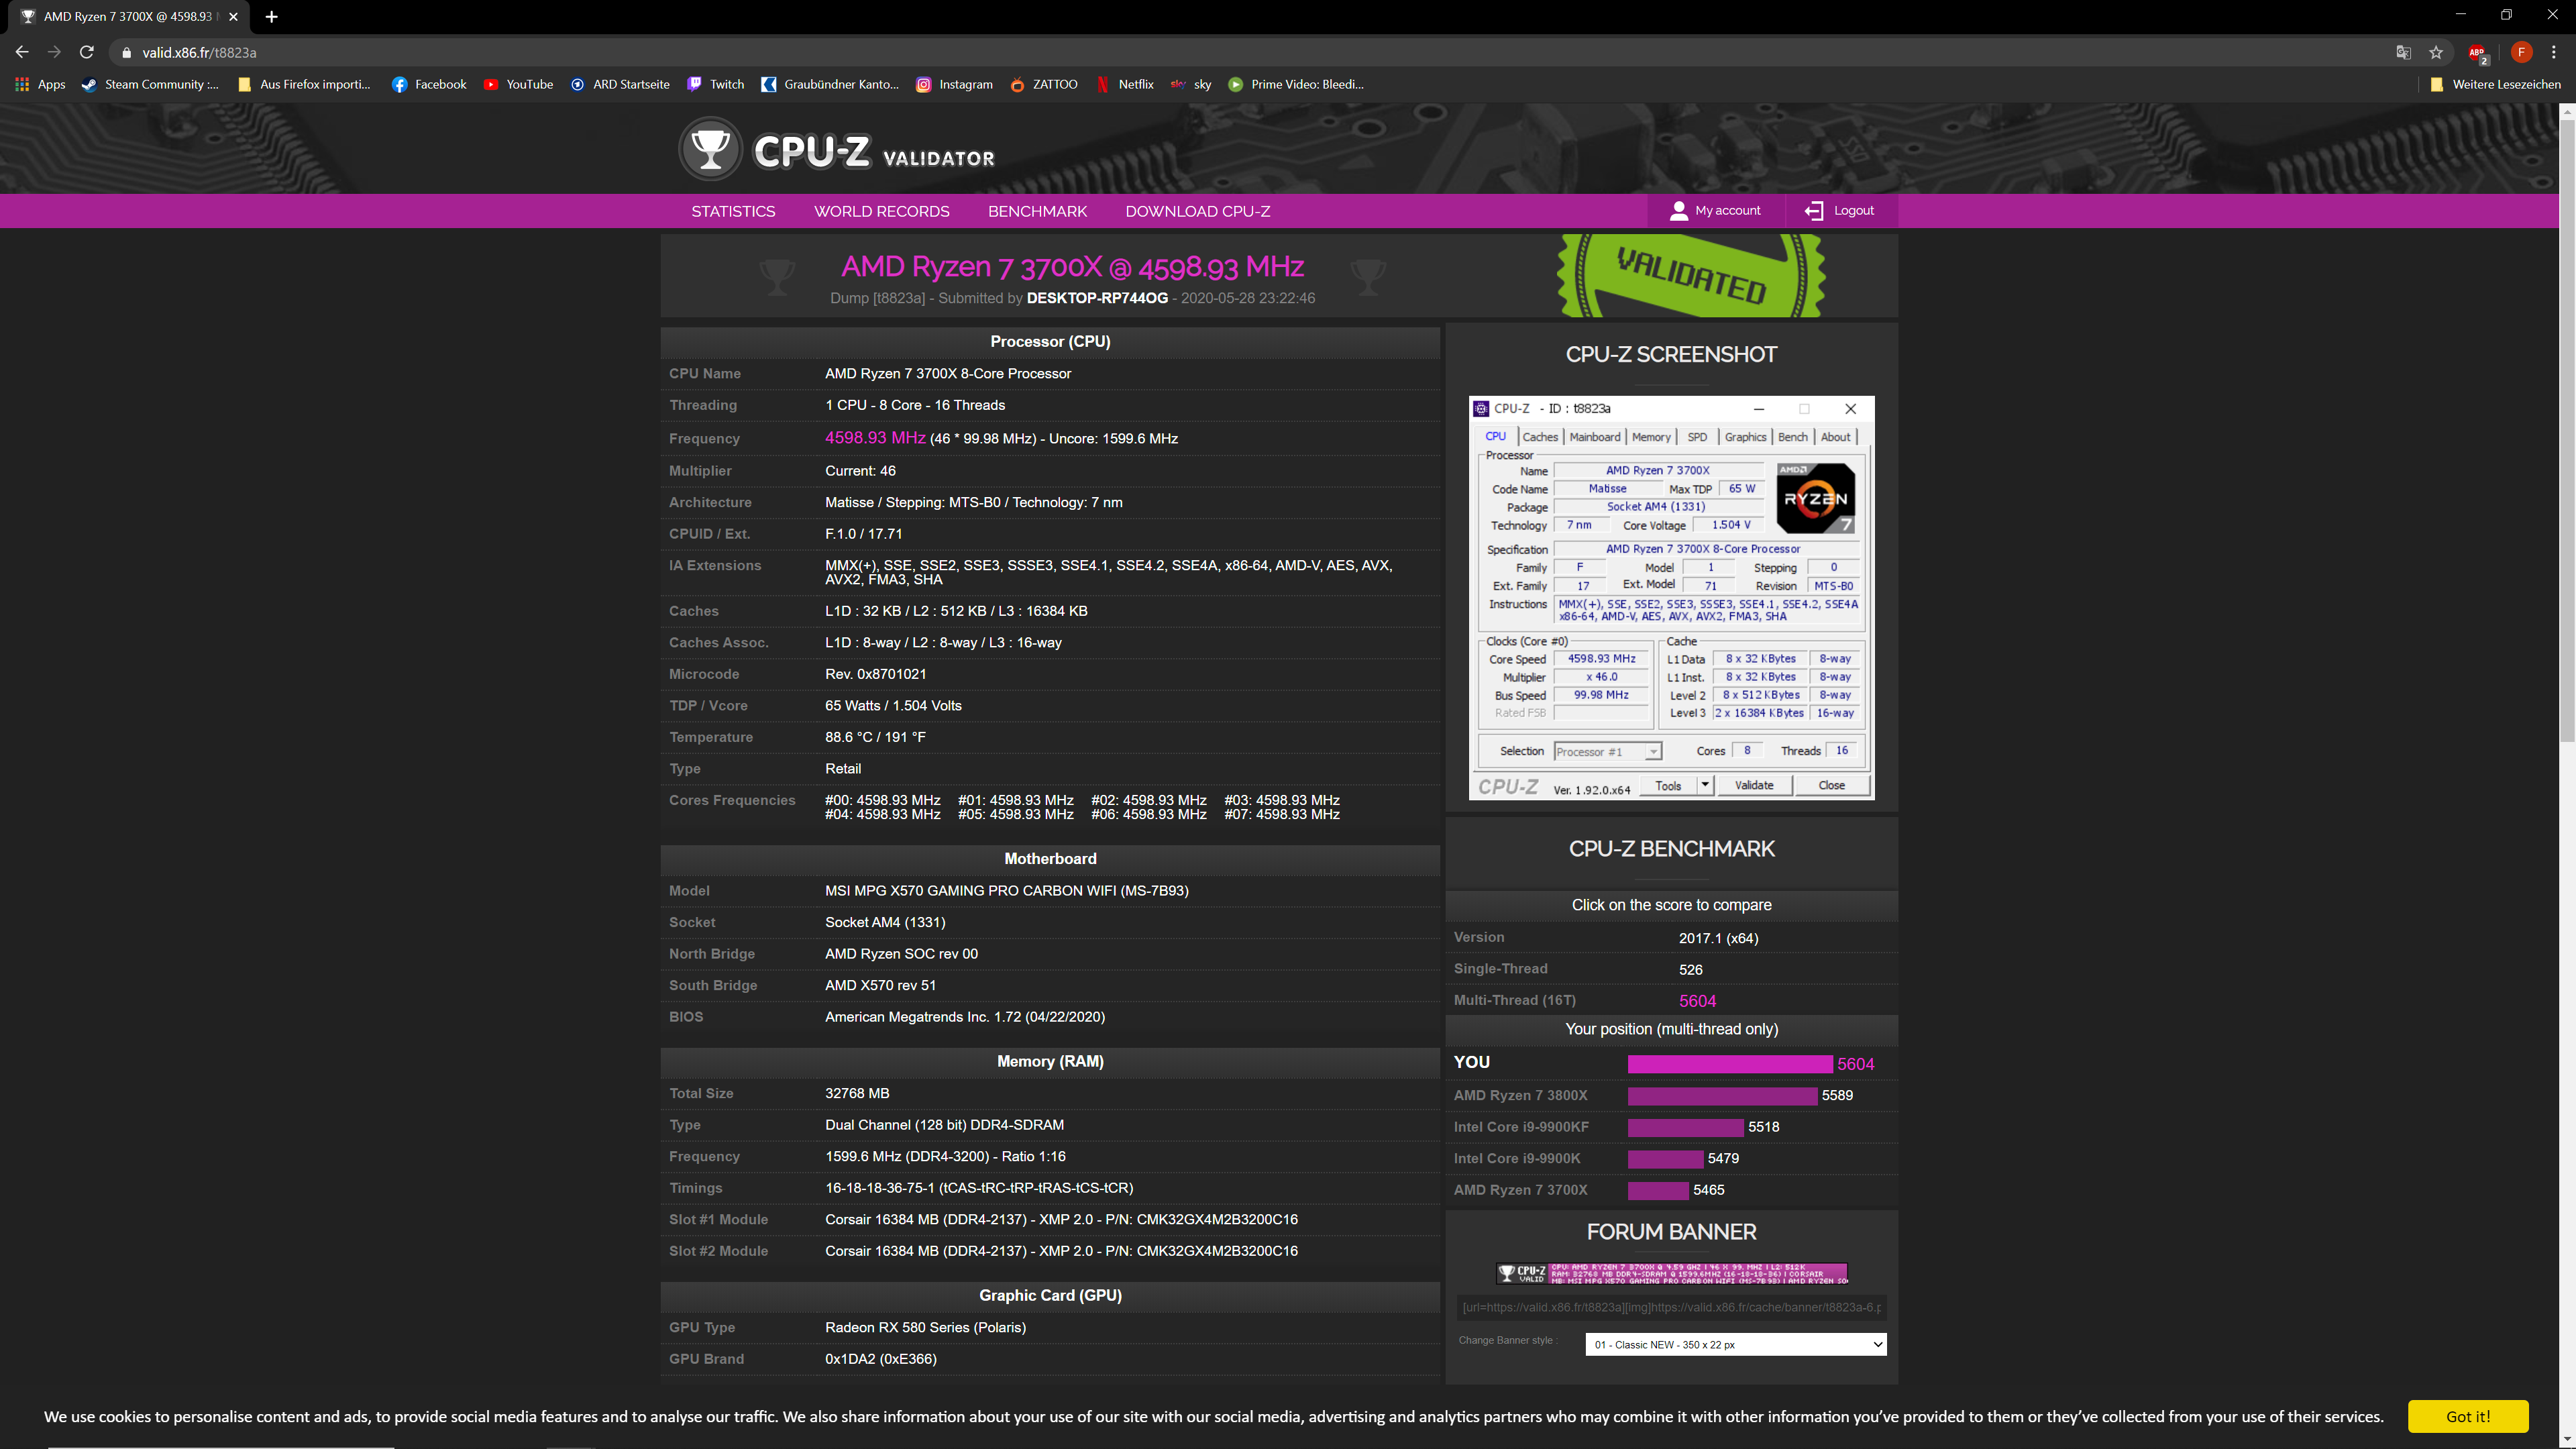
Task: Open the STATISTICS menu
Action: [x=733, y=211]
